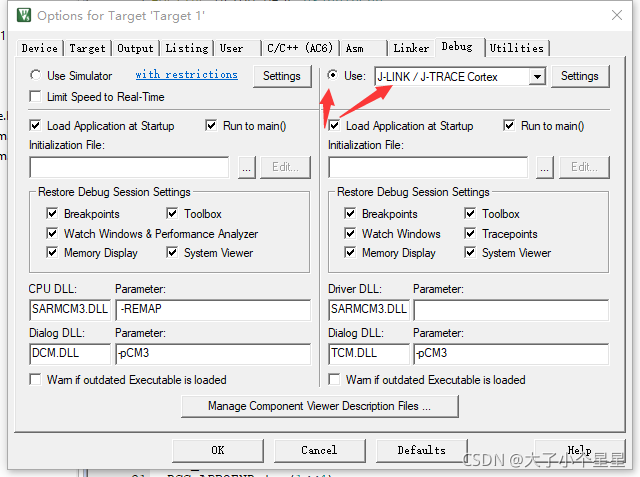
Task: Toggle simulator Toolbox checkbox
Action: [172, 213]
